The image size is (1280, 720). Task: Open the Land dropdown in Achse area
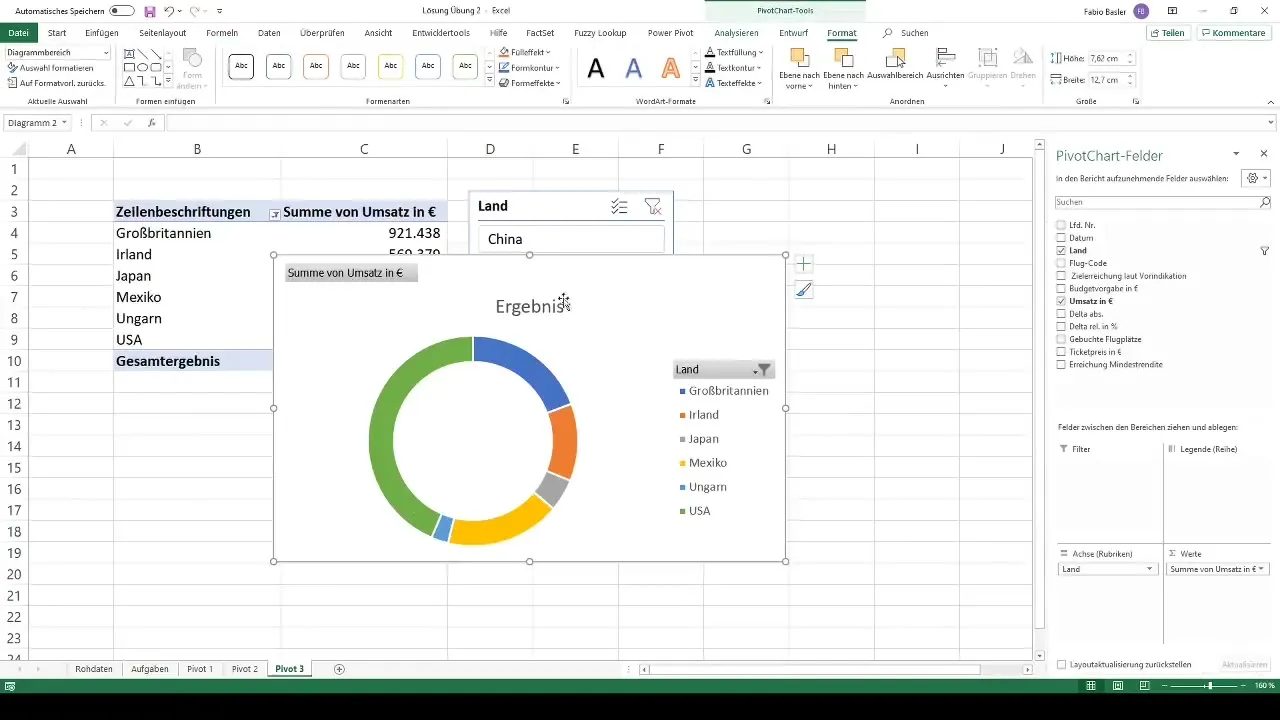click(1148, 569)
